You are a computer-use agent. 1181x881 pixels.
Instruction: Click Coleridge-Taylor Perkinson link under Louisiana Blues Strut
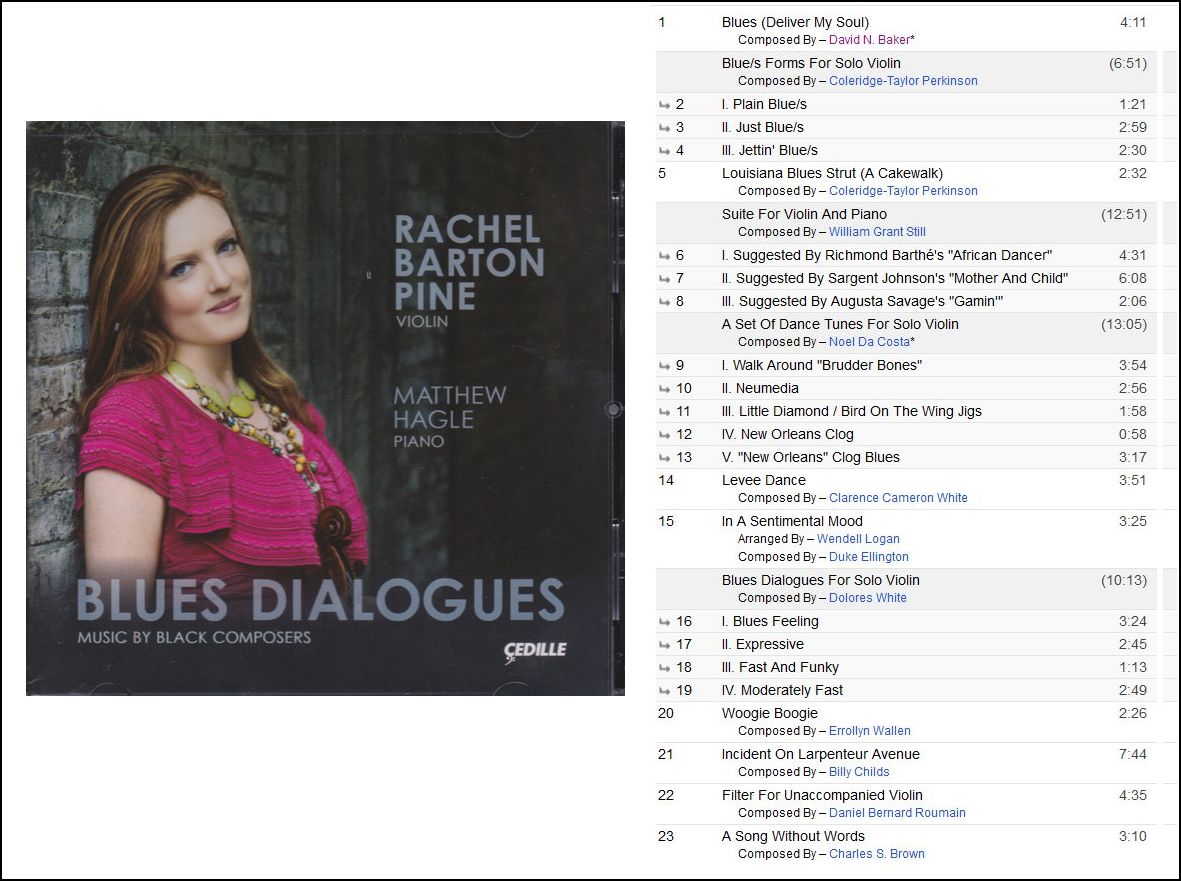[x=903, y=191]
